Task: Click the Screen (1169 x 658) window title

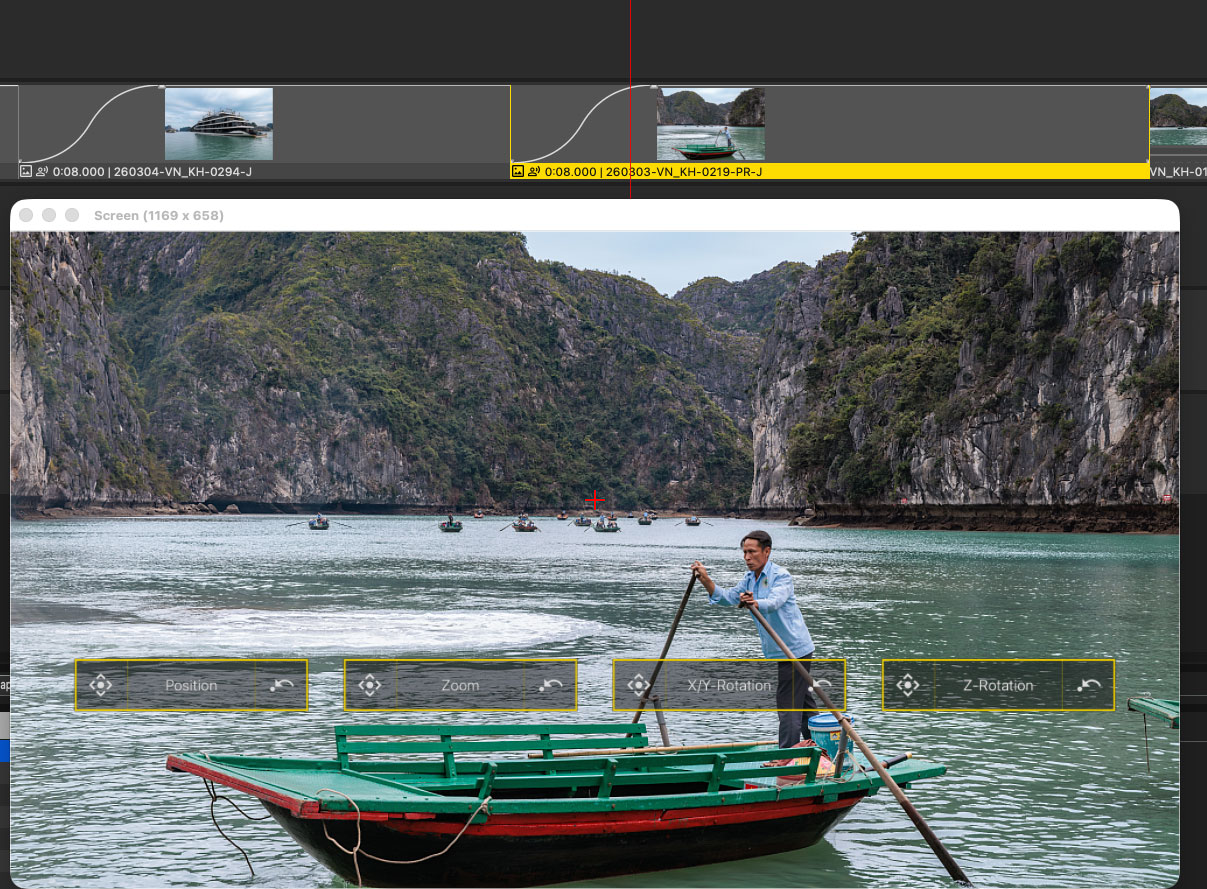Action: tap(159, 215)
